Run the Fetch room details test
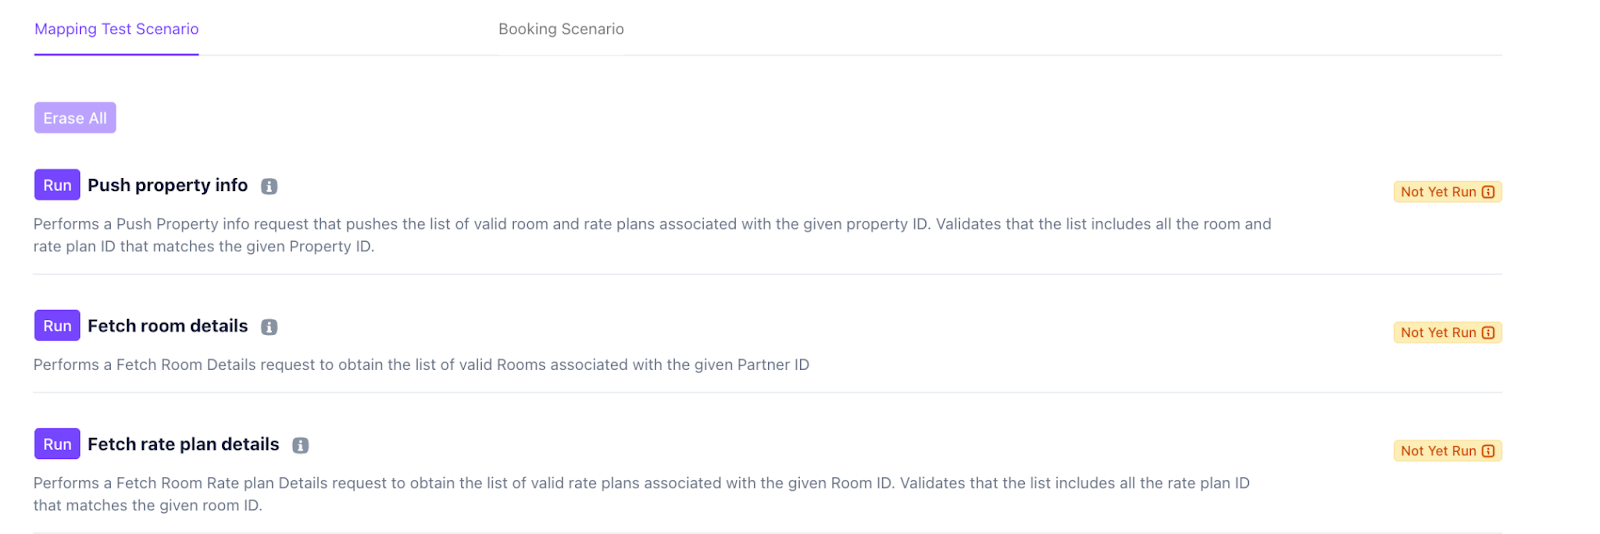The height and width of the screenshot is (534, 1600). (x=57, y=326)
